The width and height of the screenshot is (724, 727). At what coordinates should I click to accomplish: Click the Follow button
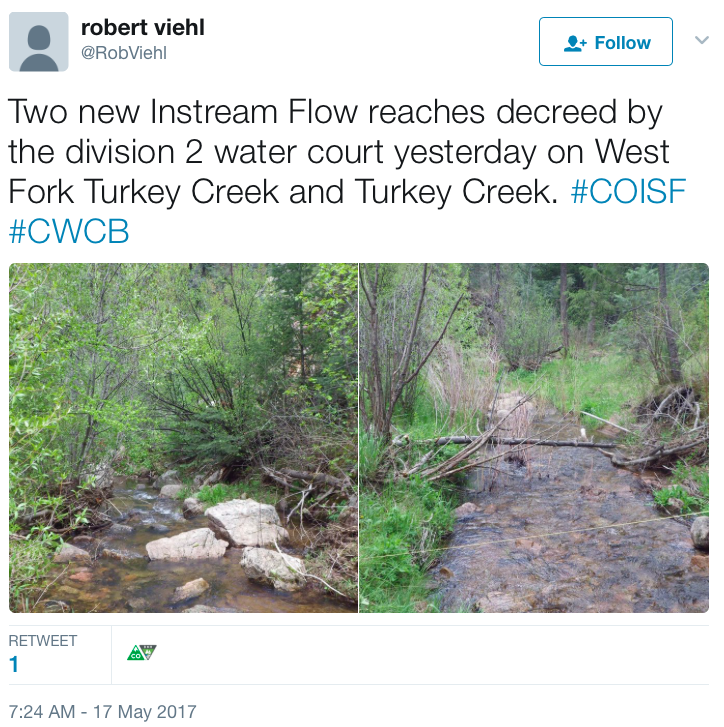coord(606,42)
